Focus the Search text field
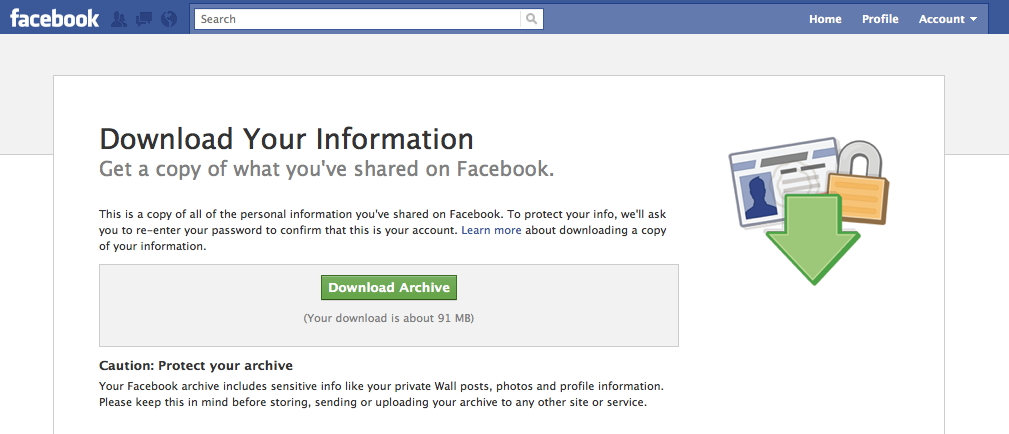 tap(357, 19)
